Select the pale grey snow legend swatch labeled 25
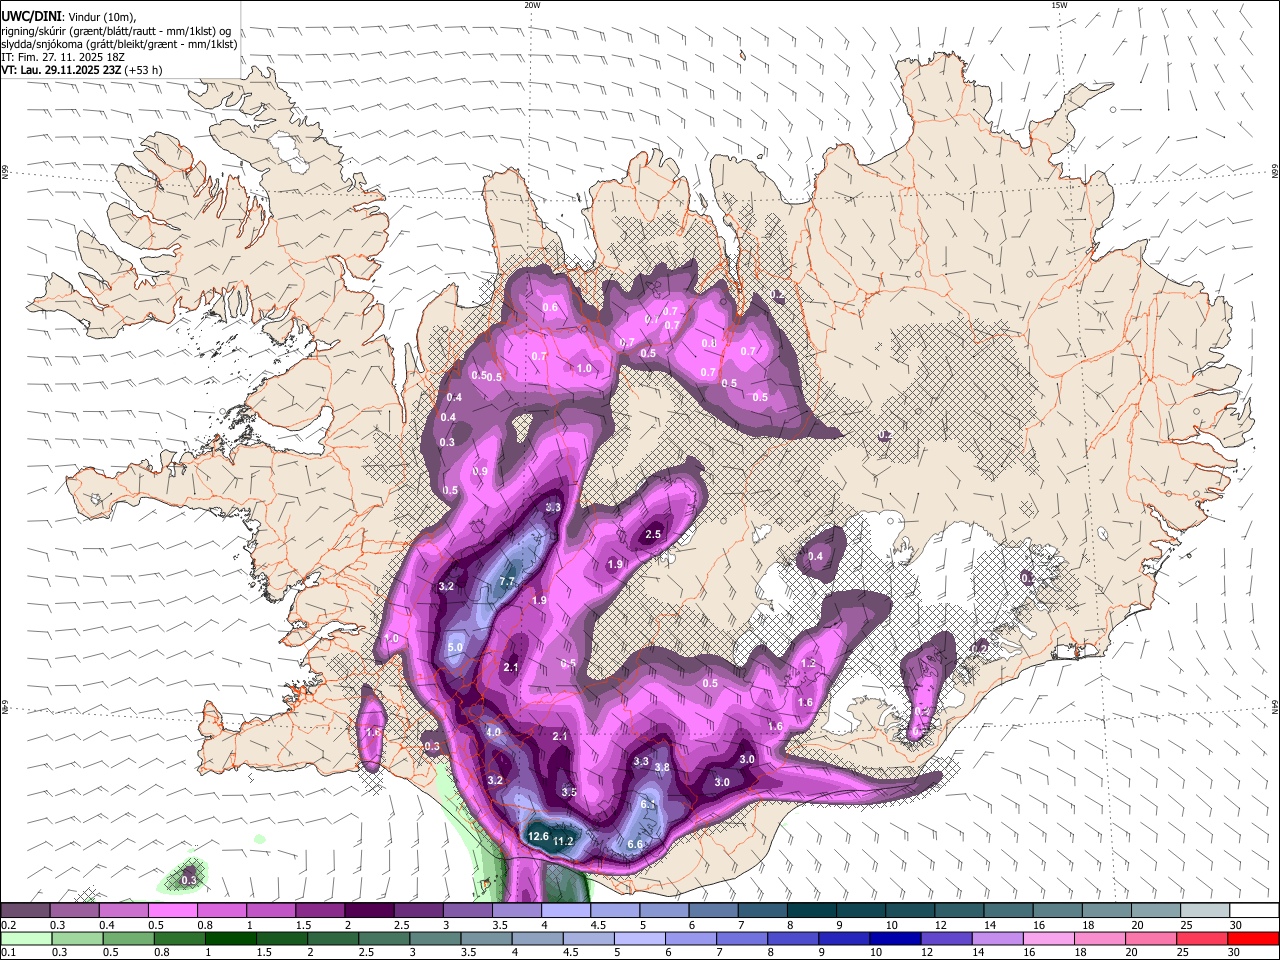The height and width of the screenshot is (960, 1280). [1204, 910]
